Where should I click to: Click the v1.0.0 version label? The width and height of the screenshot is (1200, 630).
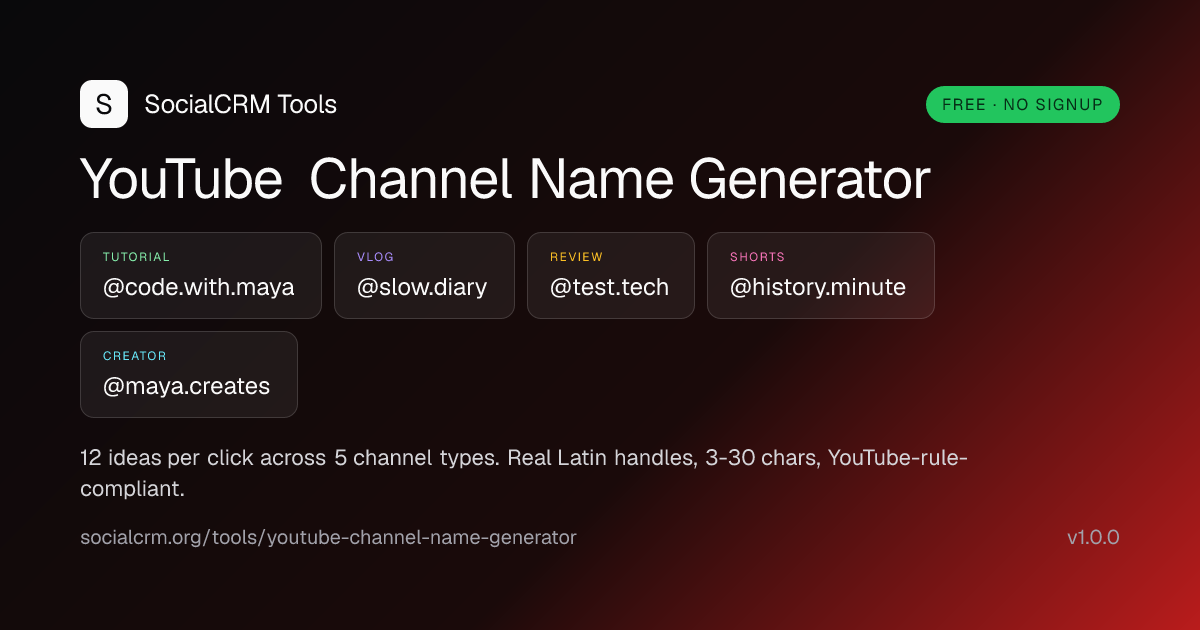click(1093, 537)
